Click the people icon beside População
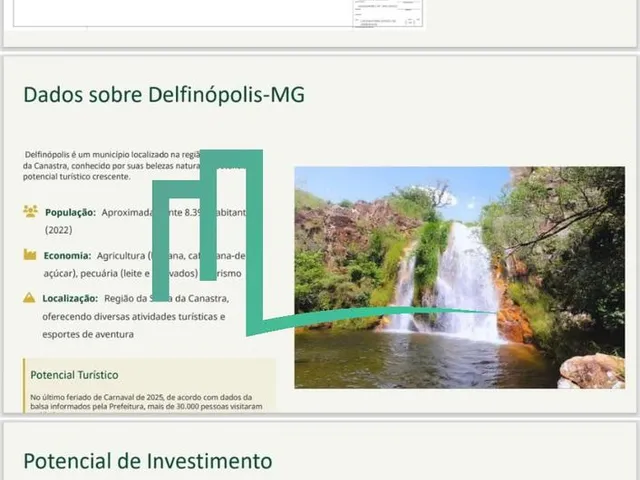The height and width of the screenshot is (480, 640). pyautogui.click(x=30, y=211)
